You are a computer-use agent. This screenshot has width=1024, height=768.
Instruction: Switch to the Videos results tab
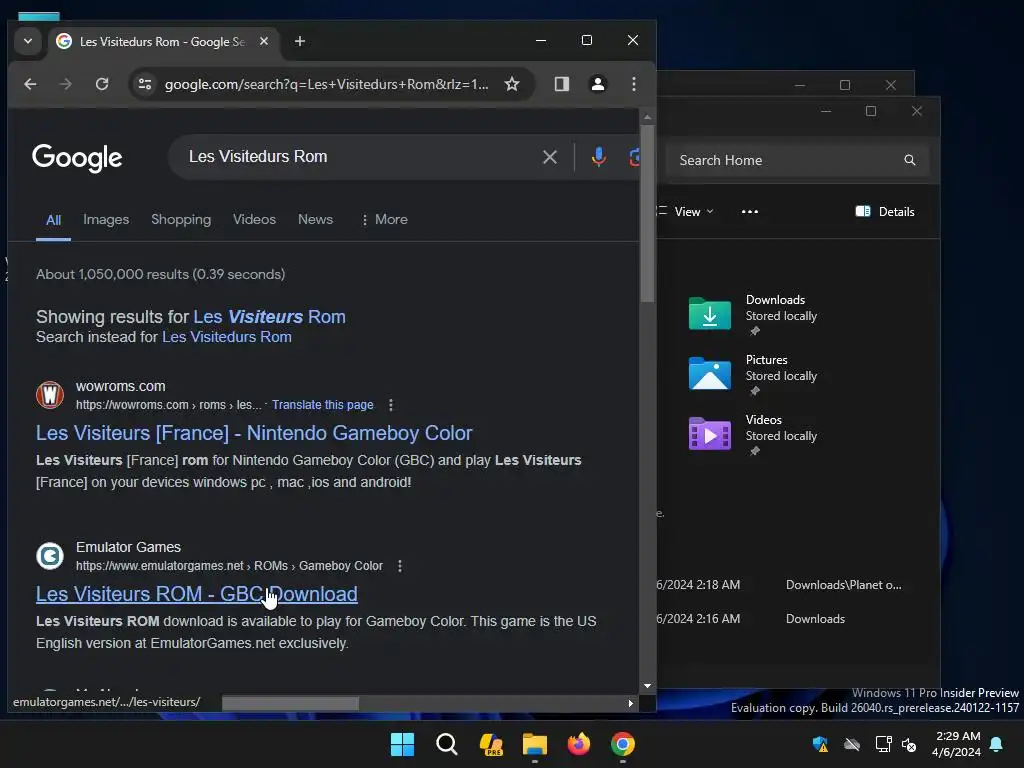[x=254, y=219]
